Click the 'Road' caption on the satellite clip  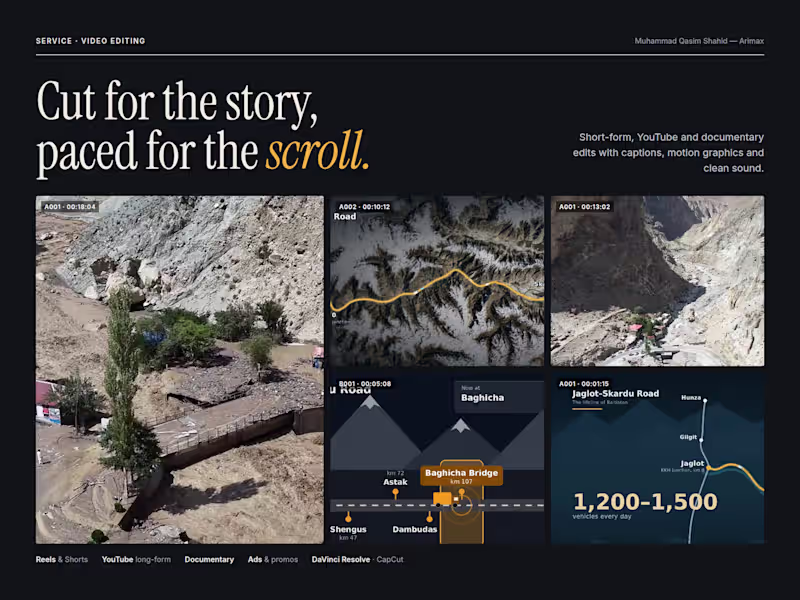(345, 216)
